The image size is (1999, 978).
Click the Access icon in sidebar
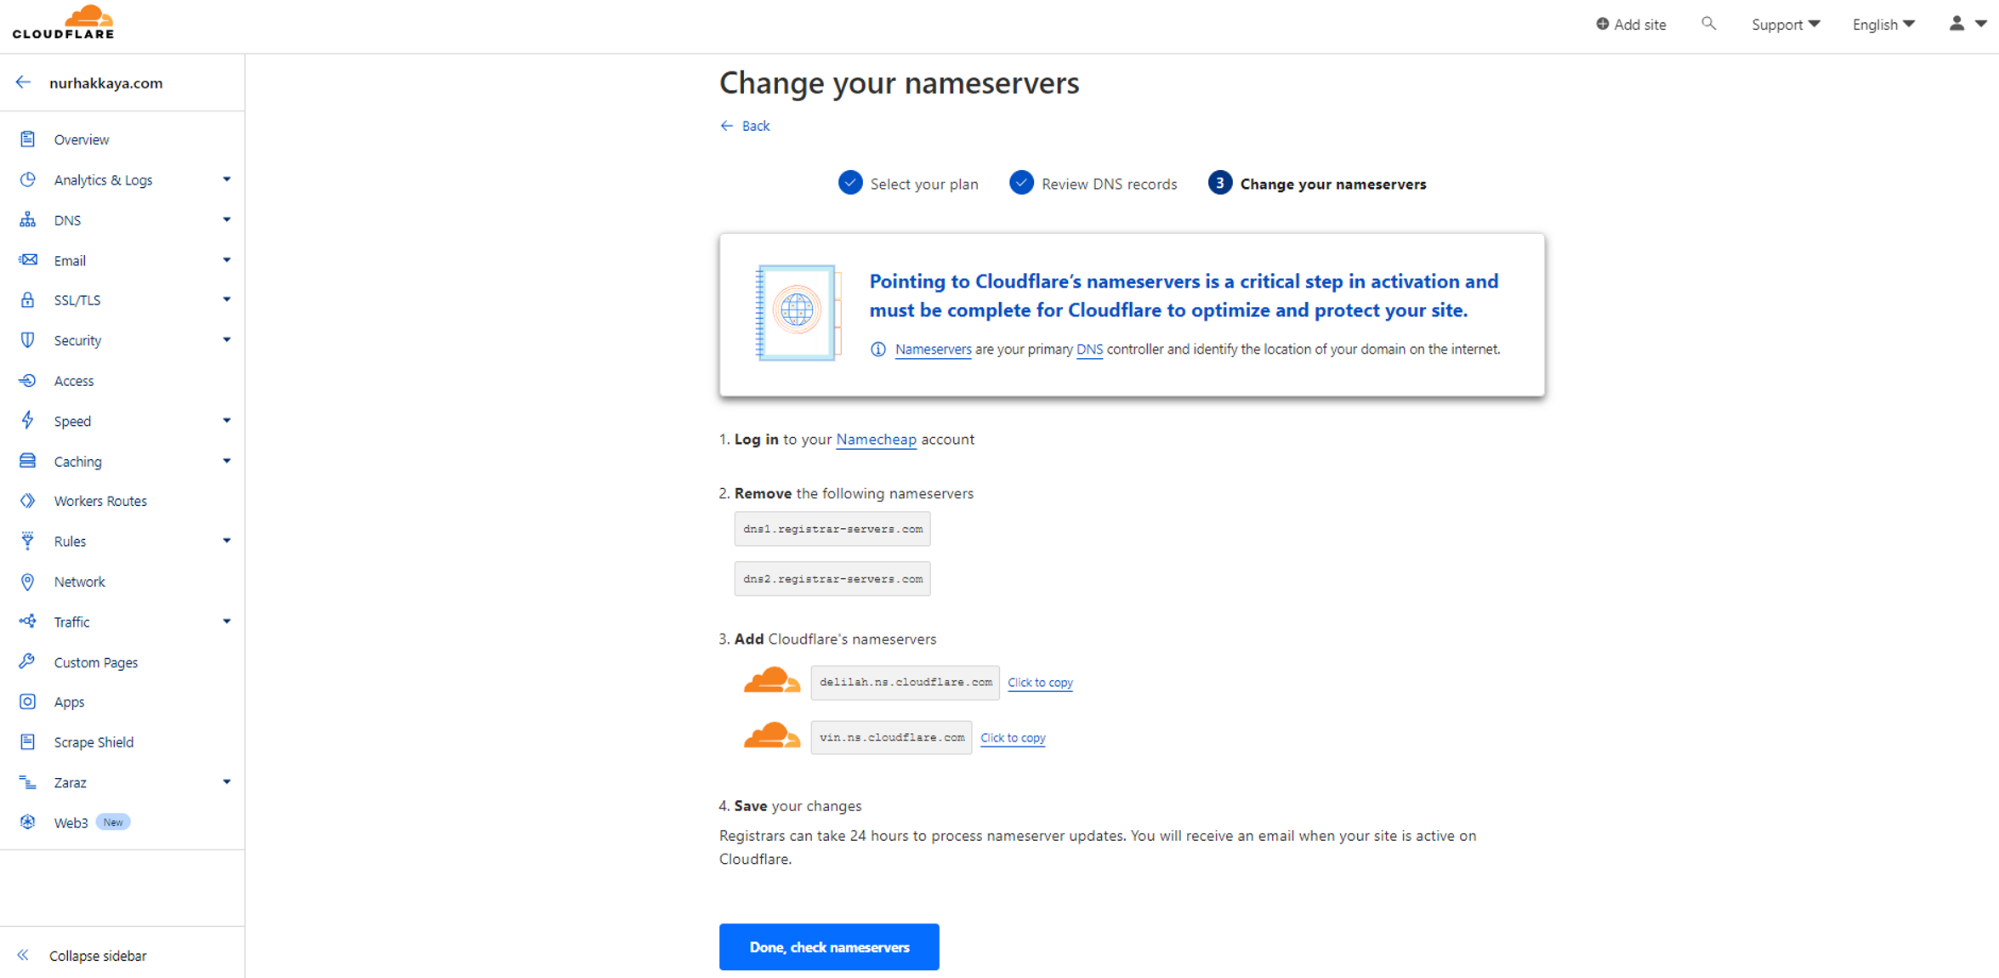point(27,380)
